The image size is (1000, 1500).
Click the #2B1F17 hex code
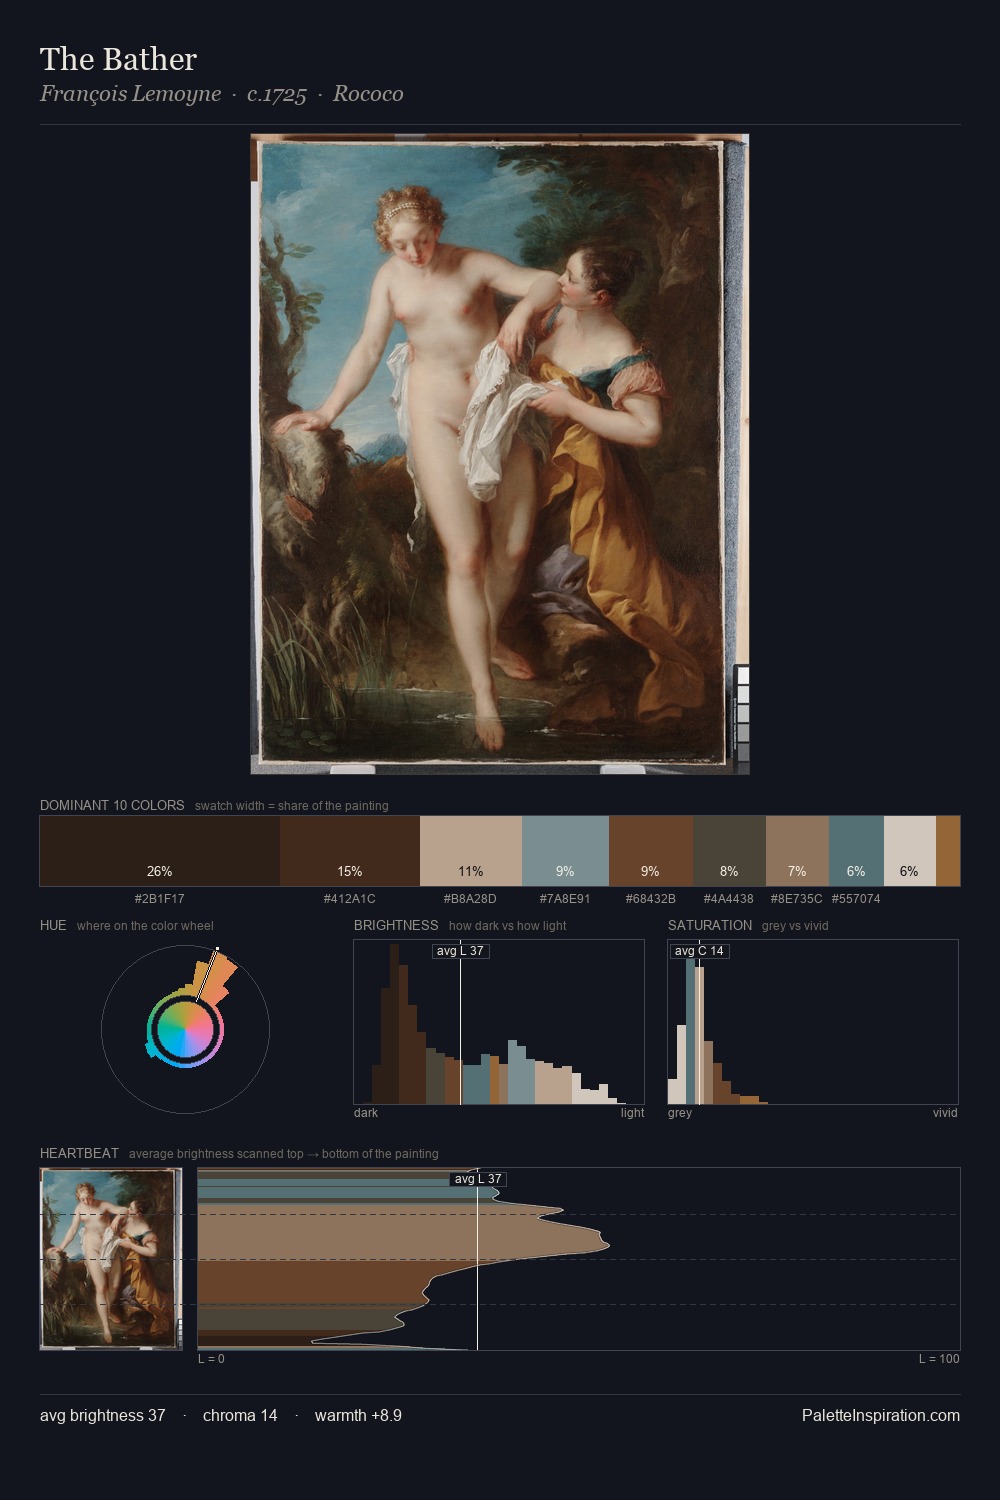(x=160, y=899)
